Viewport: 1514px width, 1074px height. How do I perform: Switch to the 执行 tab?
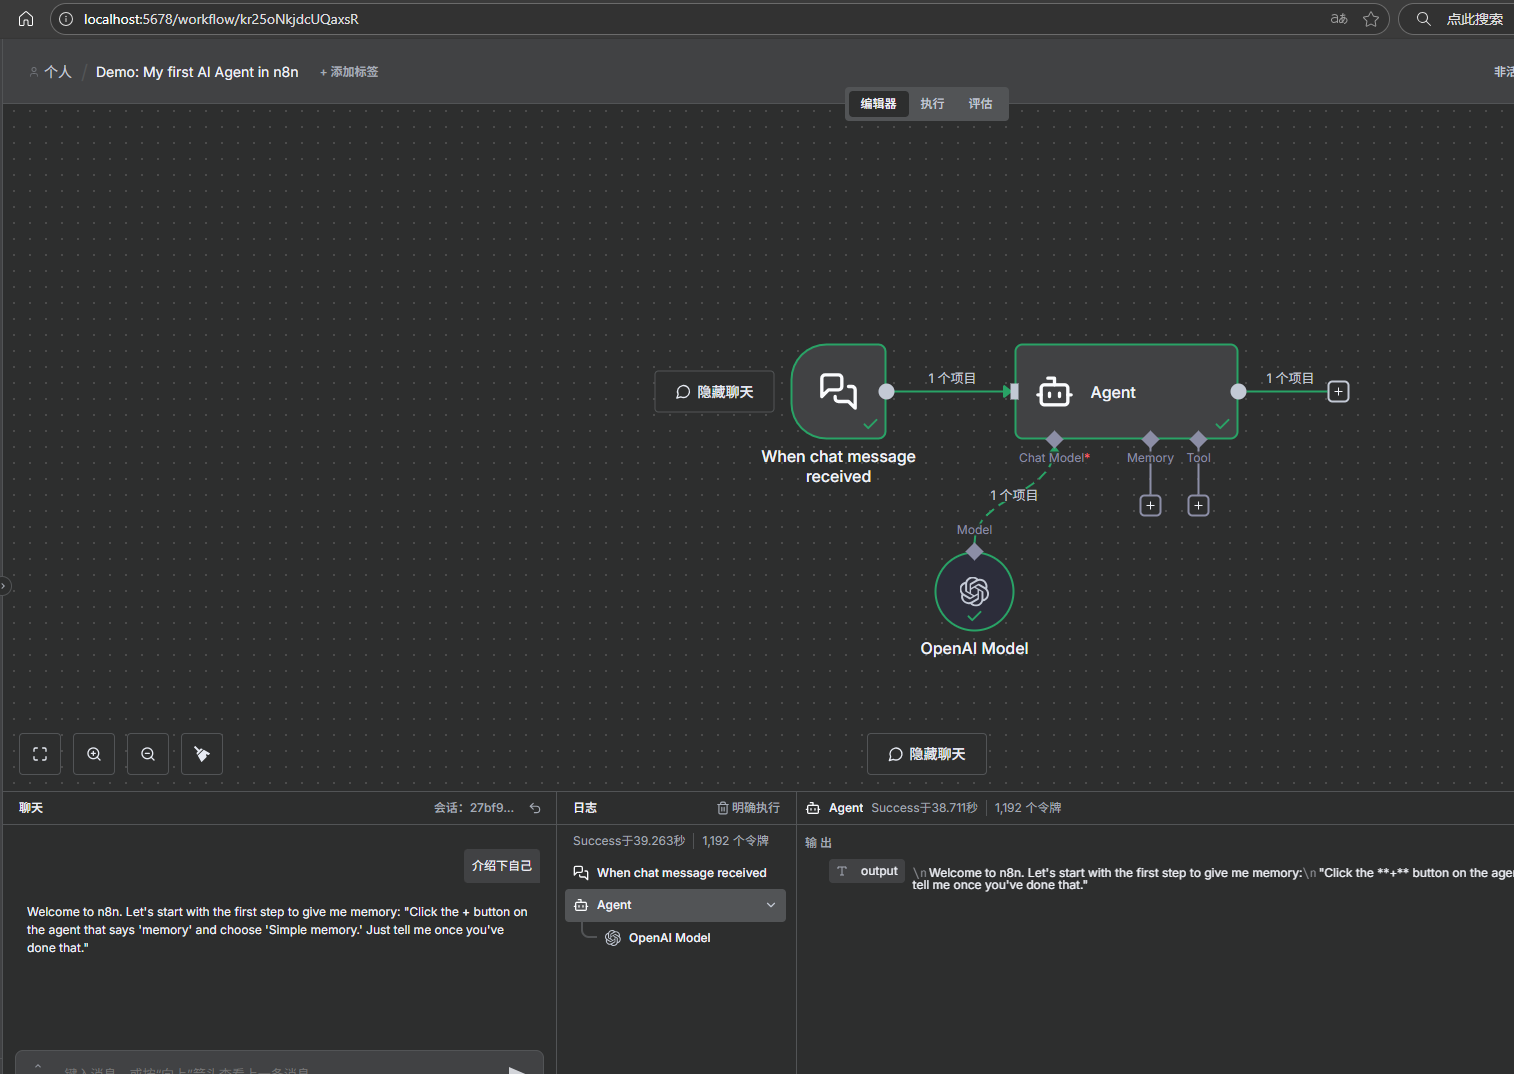pyautogui.click(x=932, y=104)
